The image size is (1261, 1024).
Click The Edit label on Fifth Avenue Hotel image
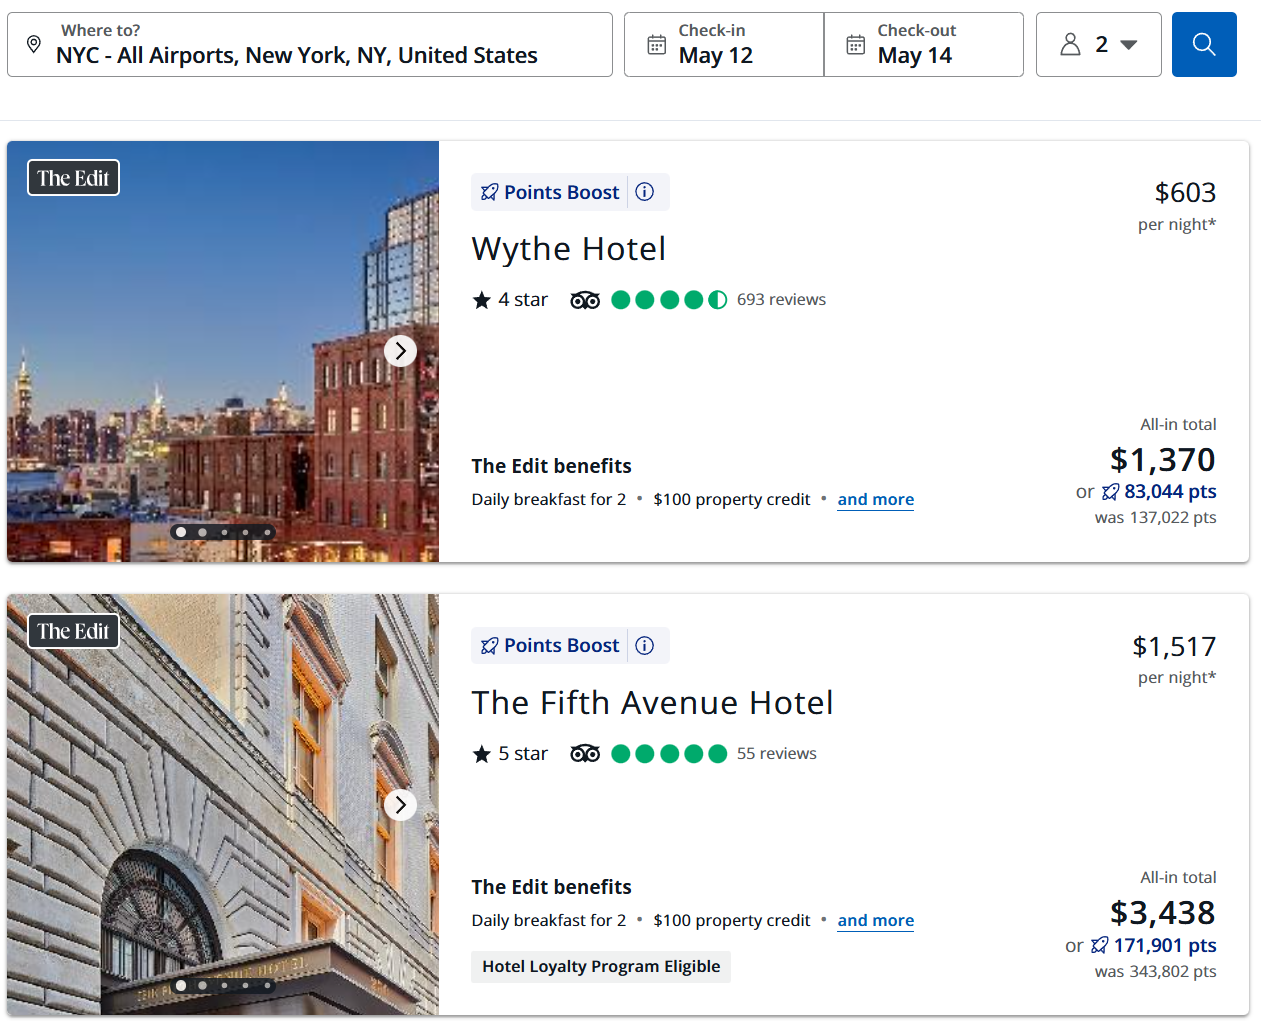(72, 630)
